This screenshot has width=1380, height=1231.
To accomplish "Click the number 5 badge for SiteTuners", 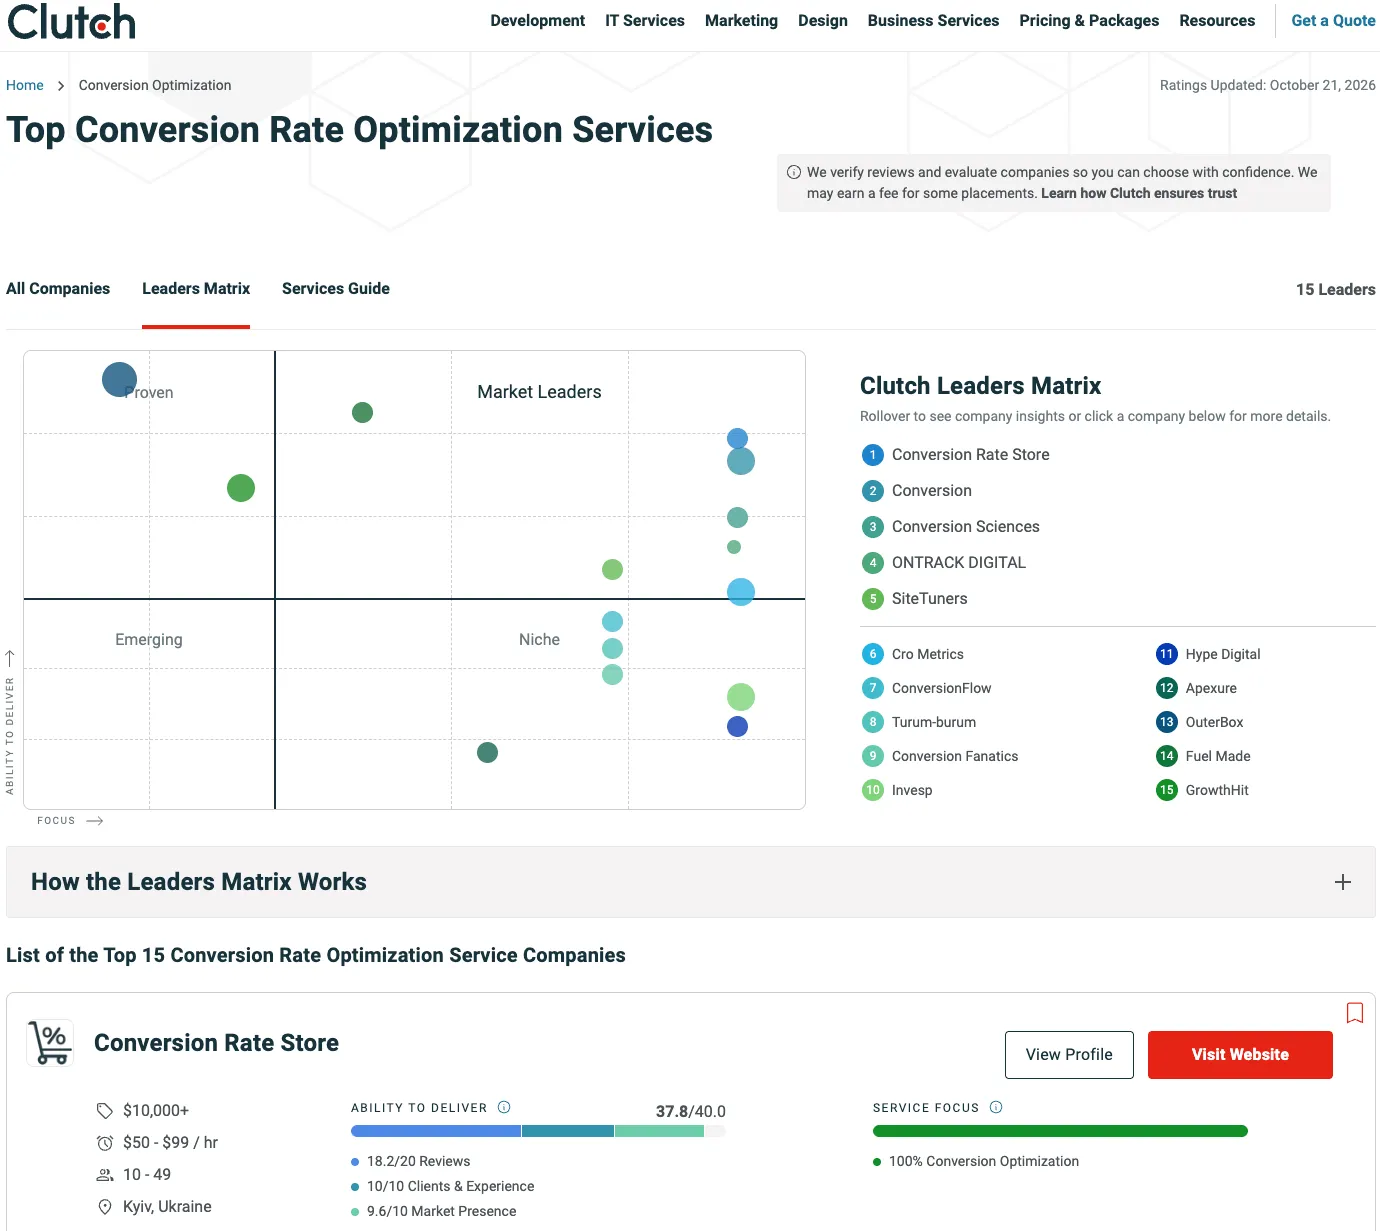I will pyautogui.click(x=873, y=599).
